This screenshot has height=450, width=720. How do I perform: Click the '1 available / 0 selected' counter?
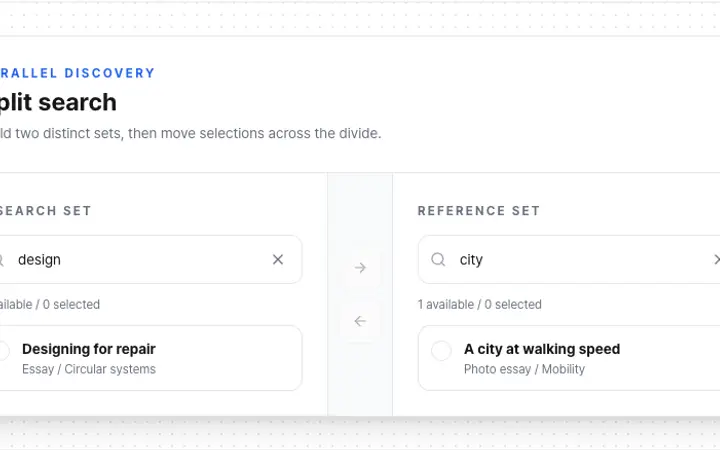(x=479, y=304)
